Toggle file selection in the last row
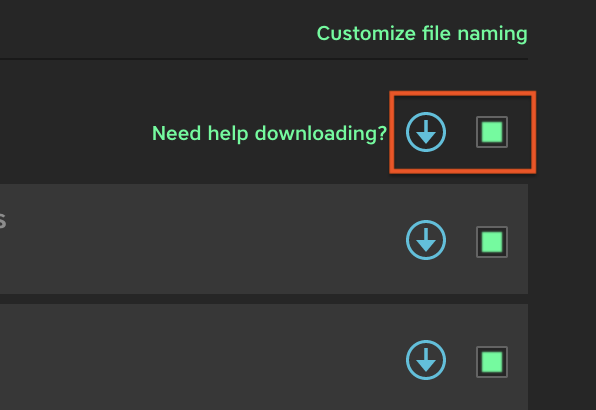This screenshot has width=596, height=410. (x=492, y=362)
